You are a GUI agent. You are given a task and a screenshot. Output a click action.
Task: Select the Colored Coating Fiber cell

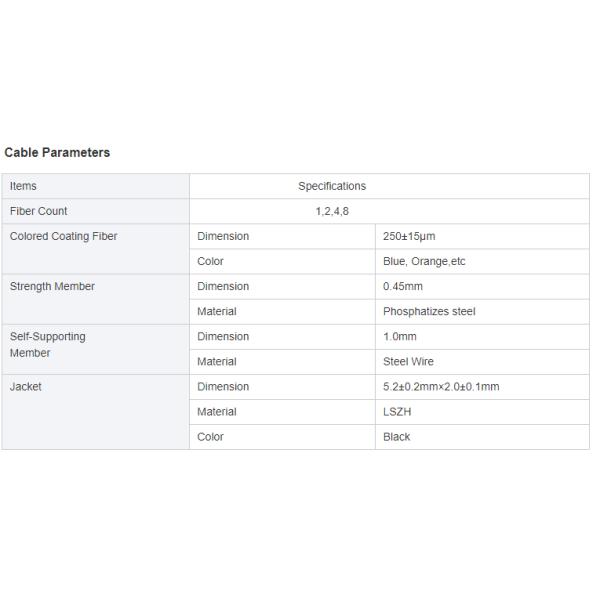point(63,236)
